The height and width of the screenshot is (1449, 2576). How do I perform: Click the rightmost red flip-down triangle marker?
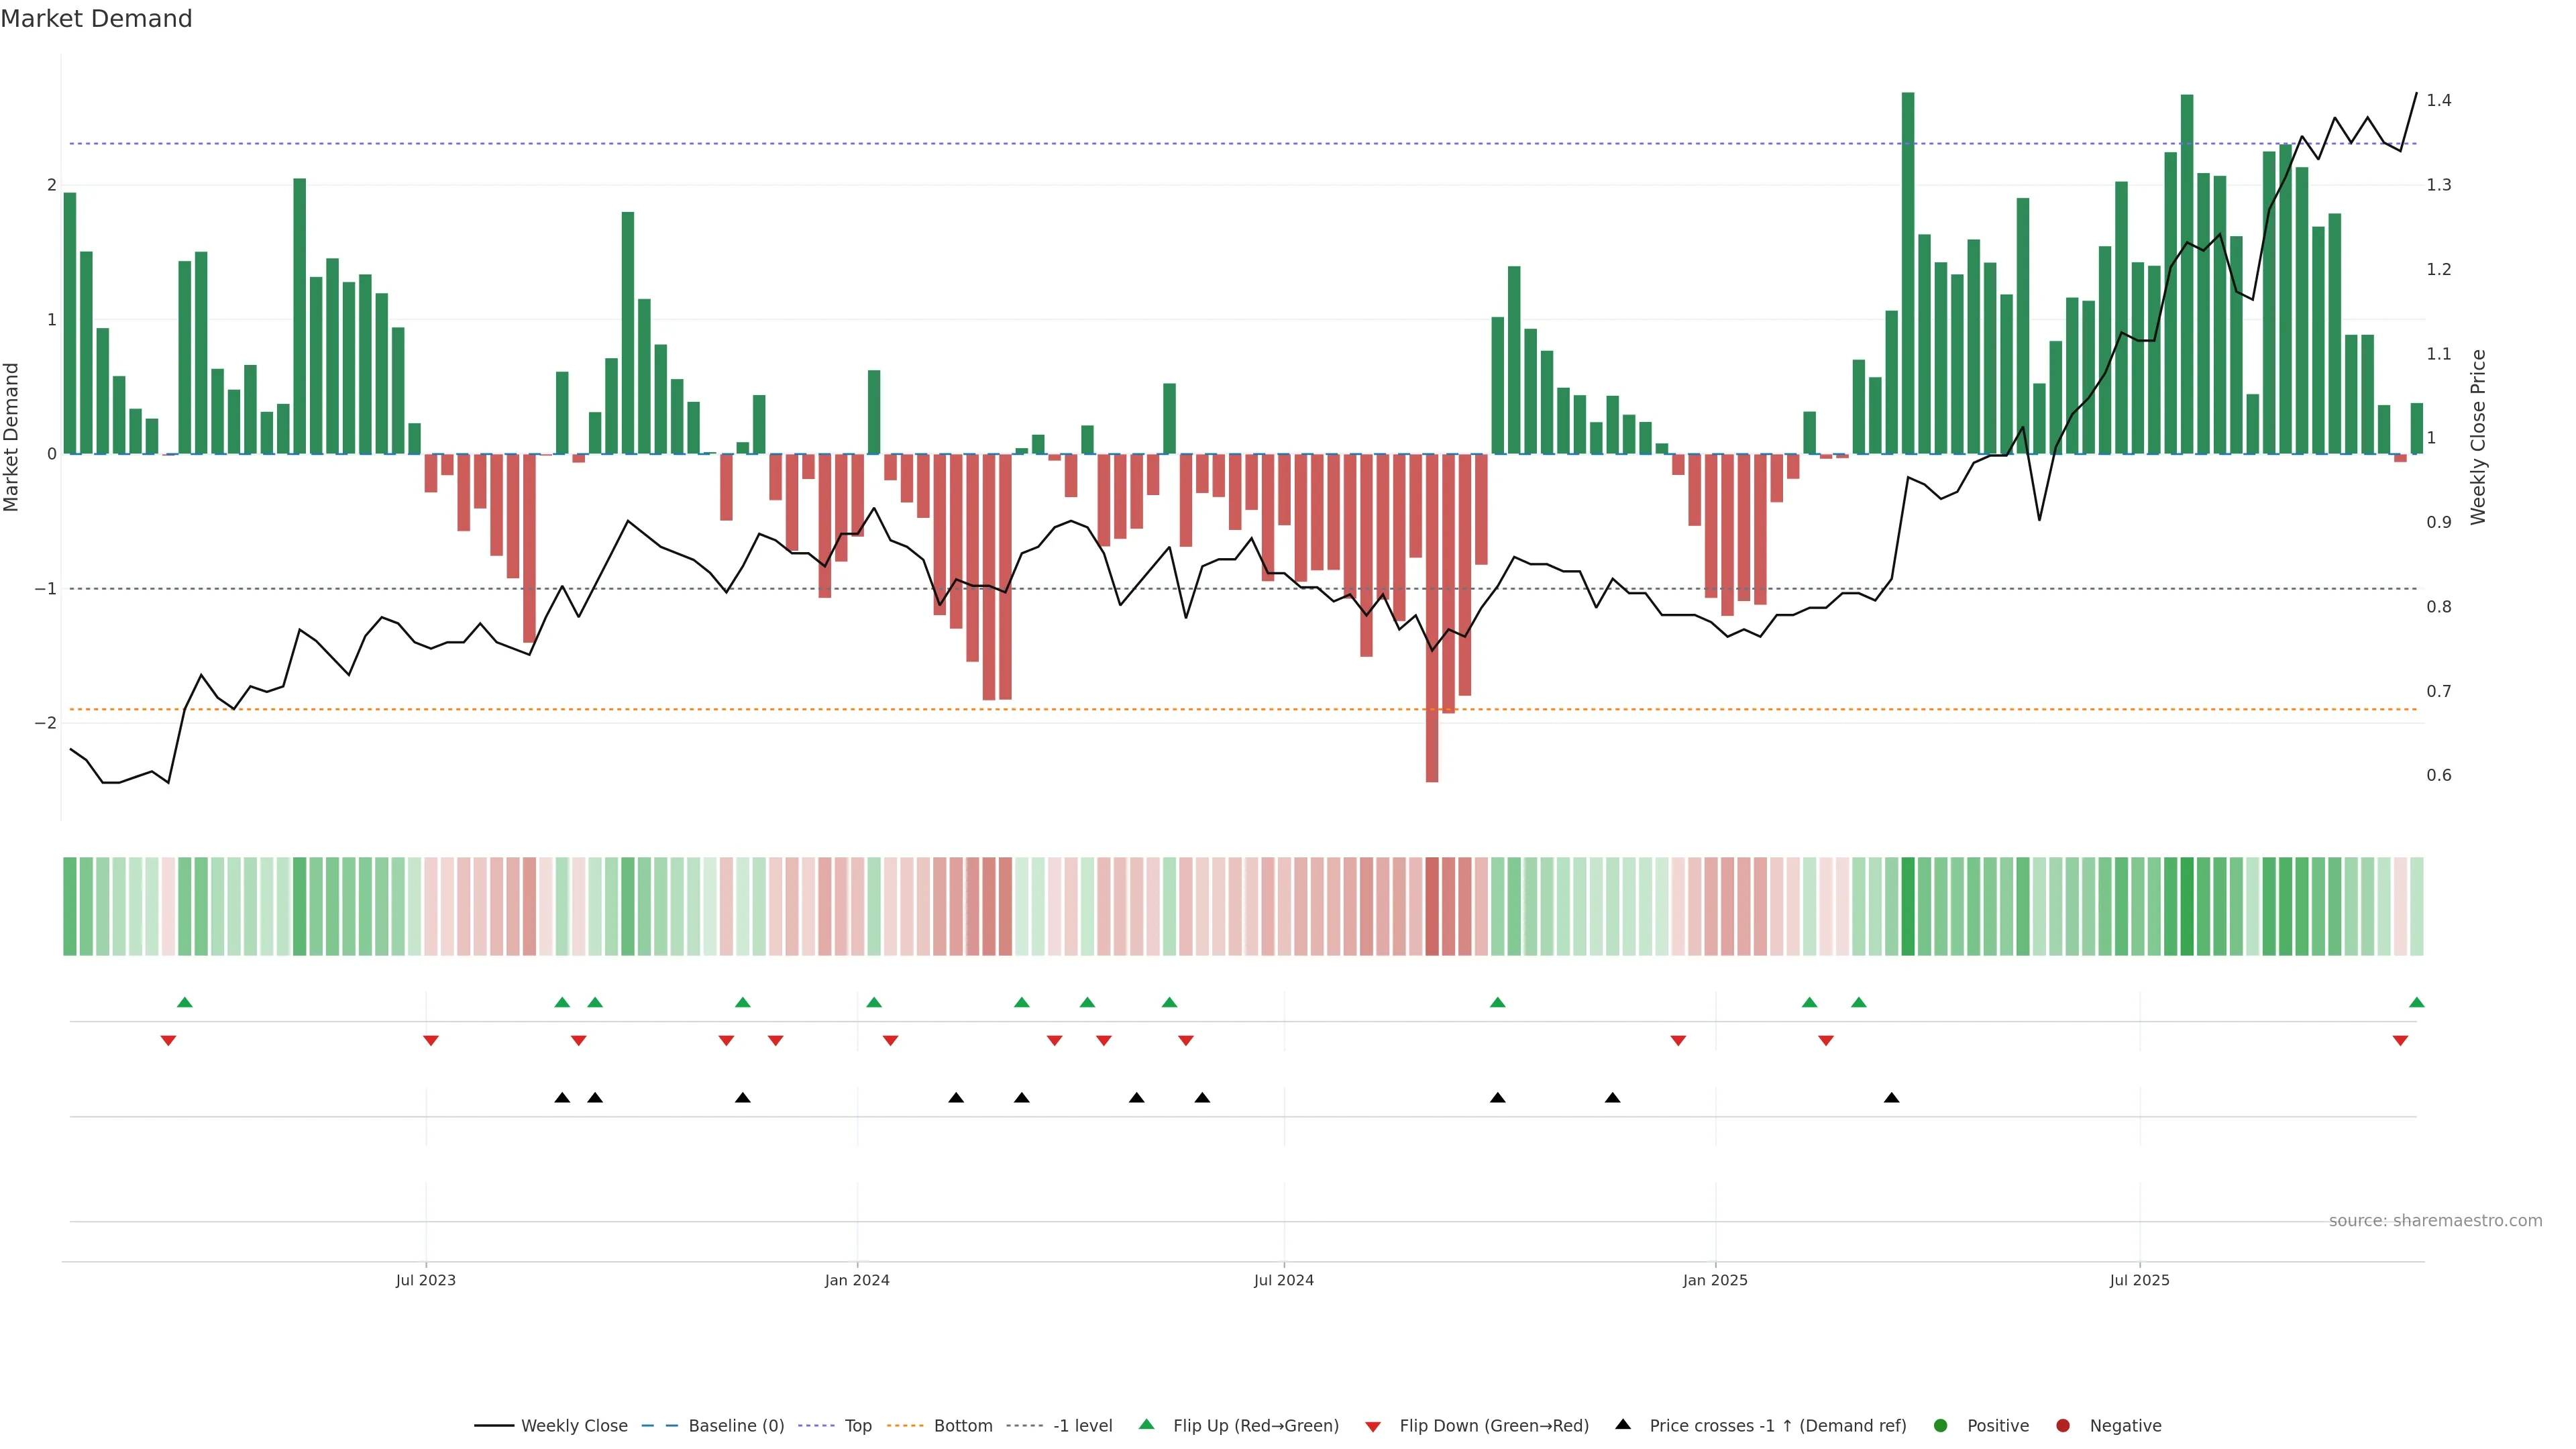tap(2400, 1041)
